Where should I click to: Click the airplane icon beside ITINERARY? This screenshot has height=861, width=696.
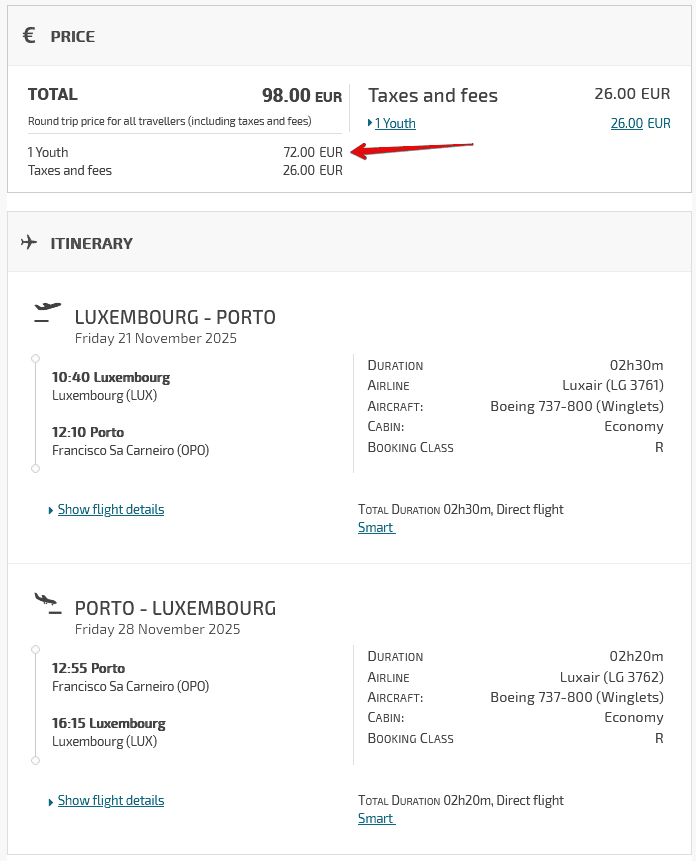[x=30, y=242]
